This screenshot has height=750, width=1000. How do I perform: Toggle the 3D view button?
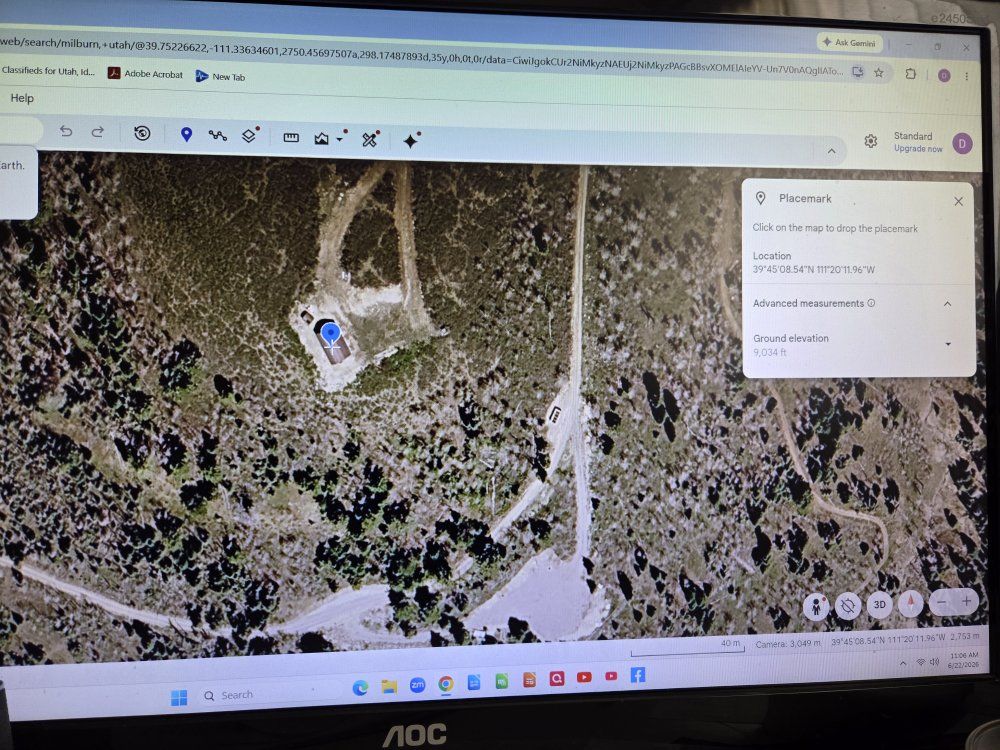click(x=879, y=604)
